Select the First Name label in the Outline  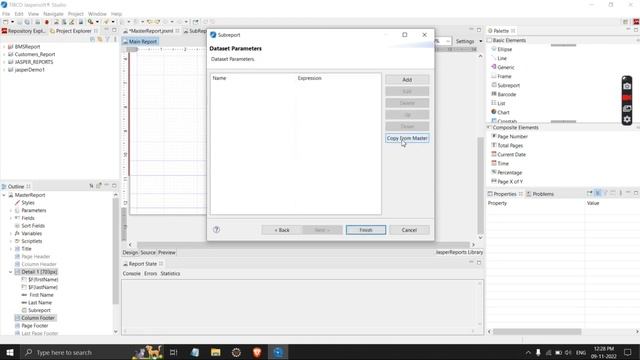point(41,295)
